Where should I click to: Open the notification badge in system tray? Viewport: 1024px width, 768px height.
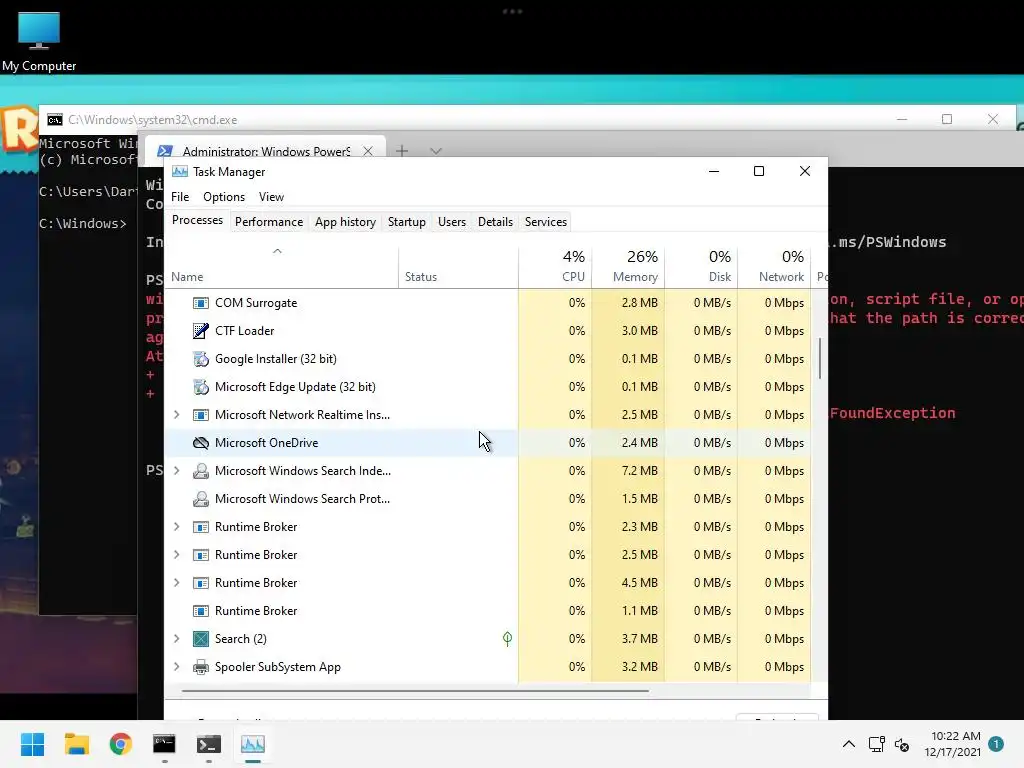pos(996,744)
